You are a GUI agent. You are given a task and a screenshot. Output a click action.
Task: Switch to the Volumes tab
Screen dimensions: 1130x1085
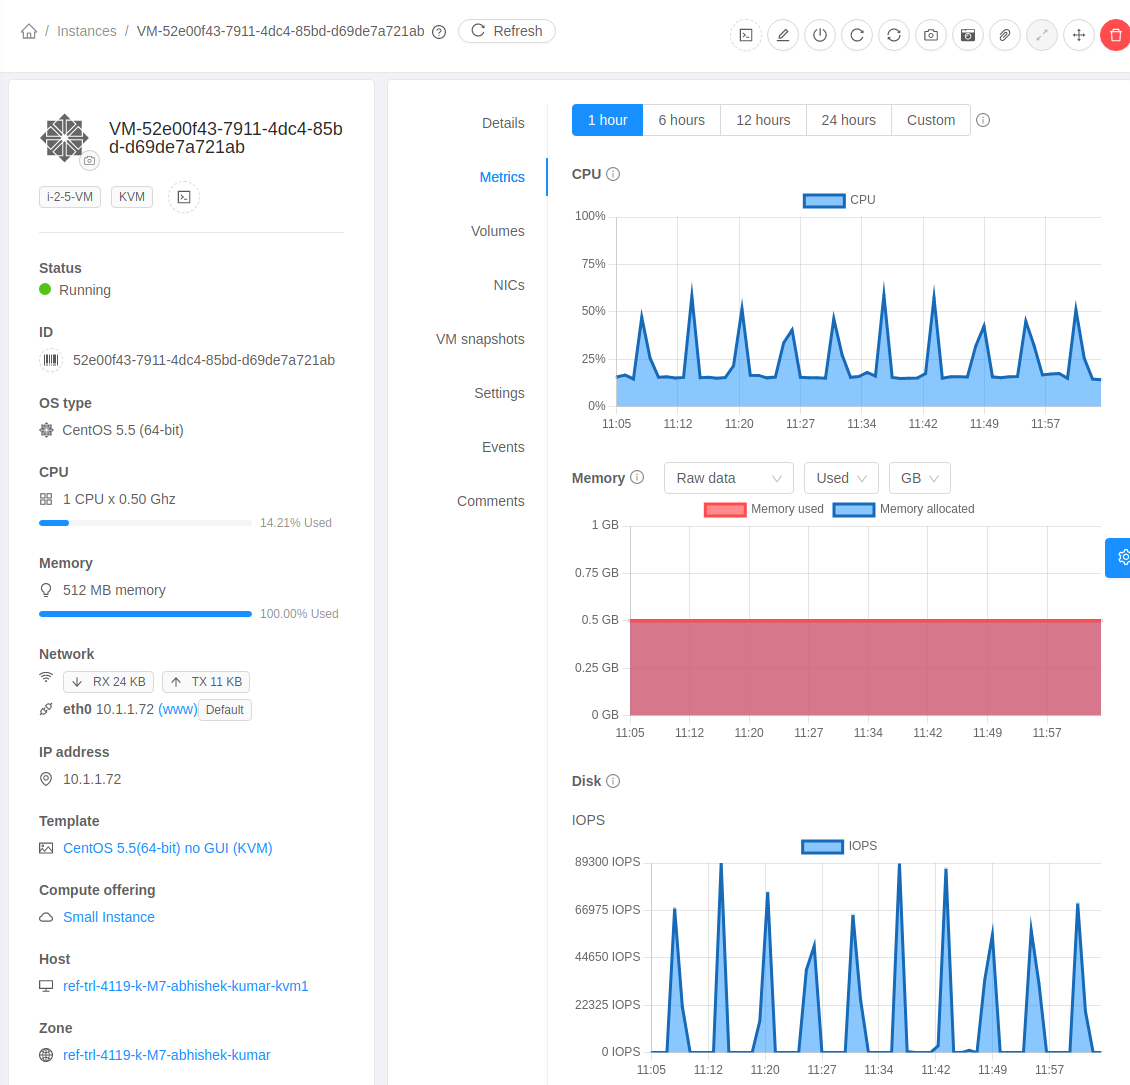[x=498, y=231]
